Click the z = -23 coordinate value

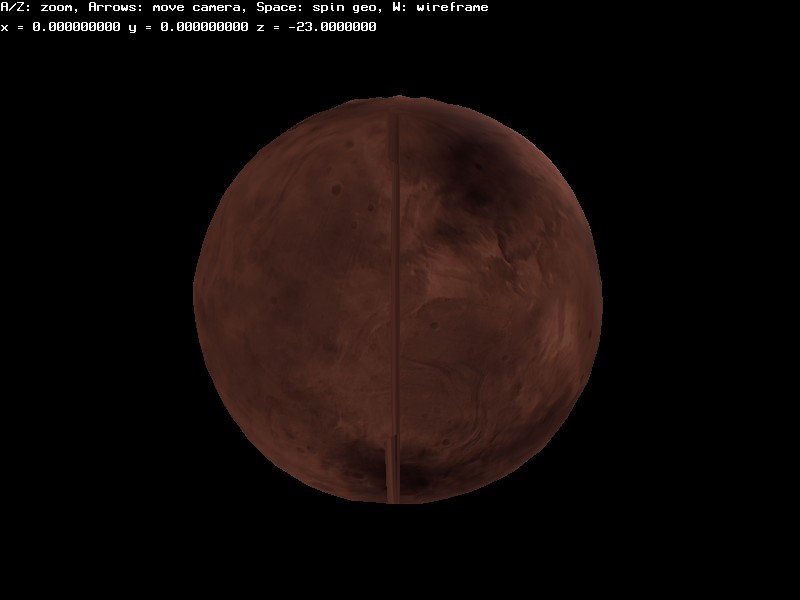point(320,27)
